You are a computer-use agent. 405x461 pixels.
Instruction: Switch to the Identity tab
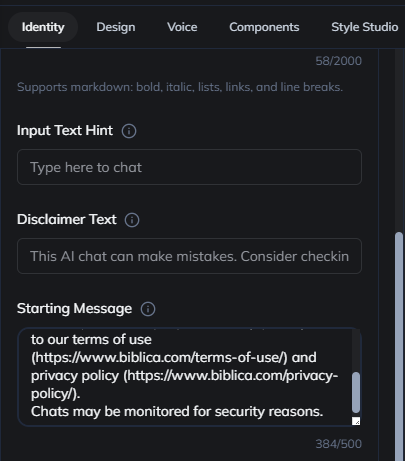43,27
